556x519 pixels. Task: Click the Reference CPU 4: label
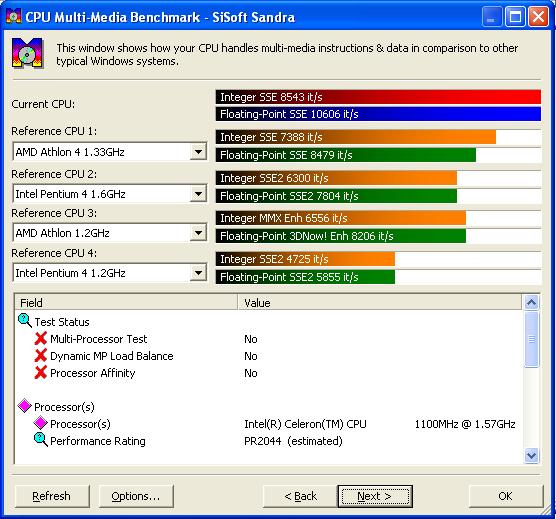[54, 253]
